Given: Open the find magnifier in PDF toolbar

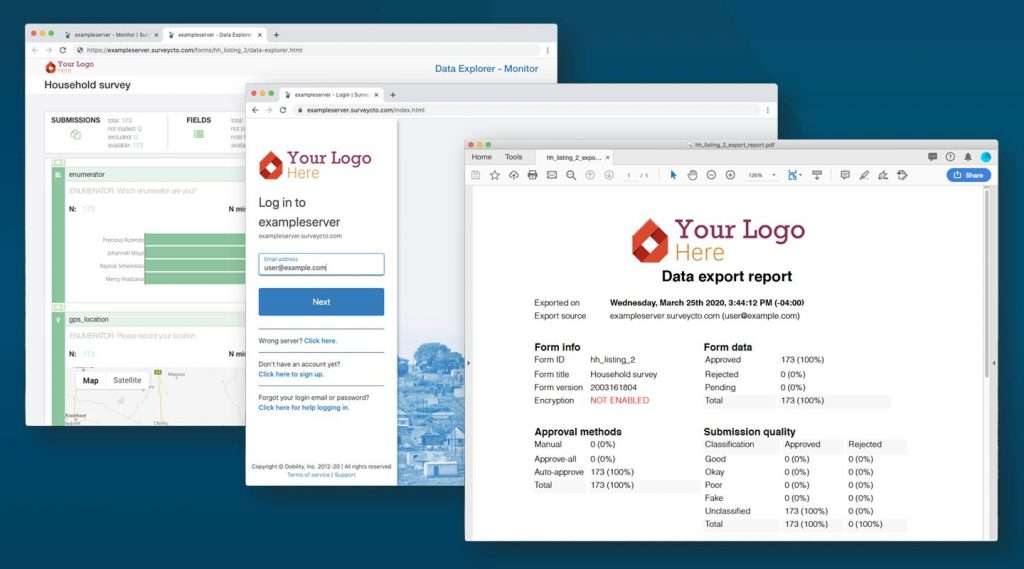Looking at the screenshot, I should 571,175.
